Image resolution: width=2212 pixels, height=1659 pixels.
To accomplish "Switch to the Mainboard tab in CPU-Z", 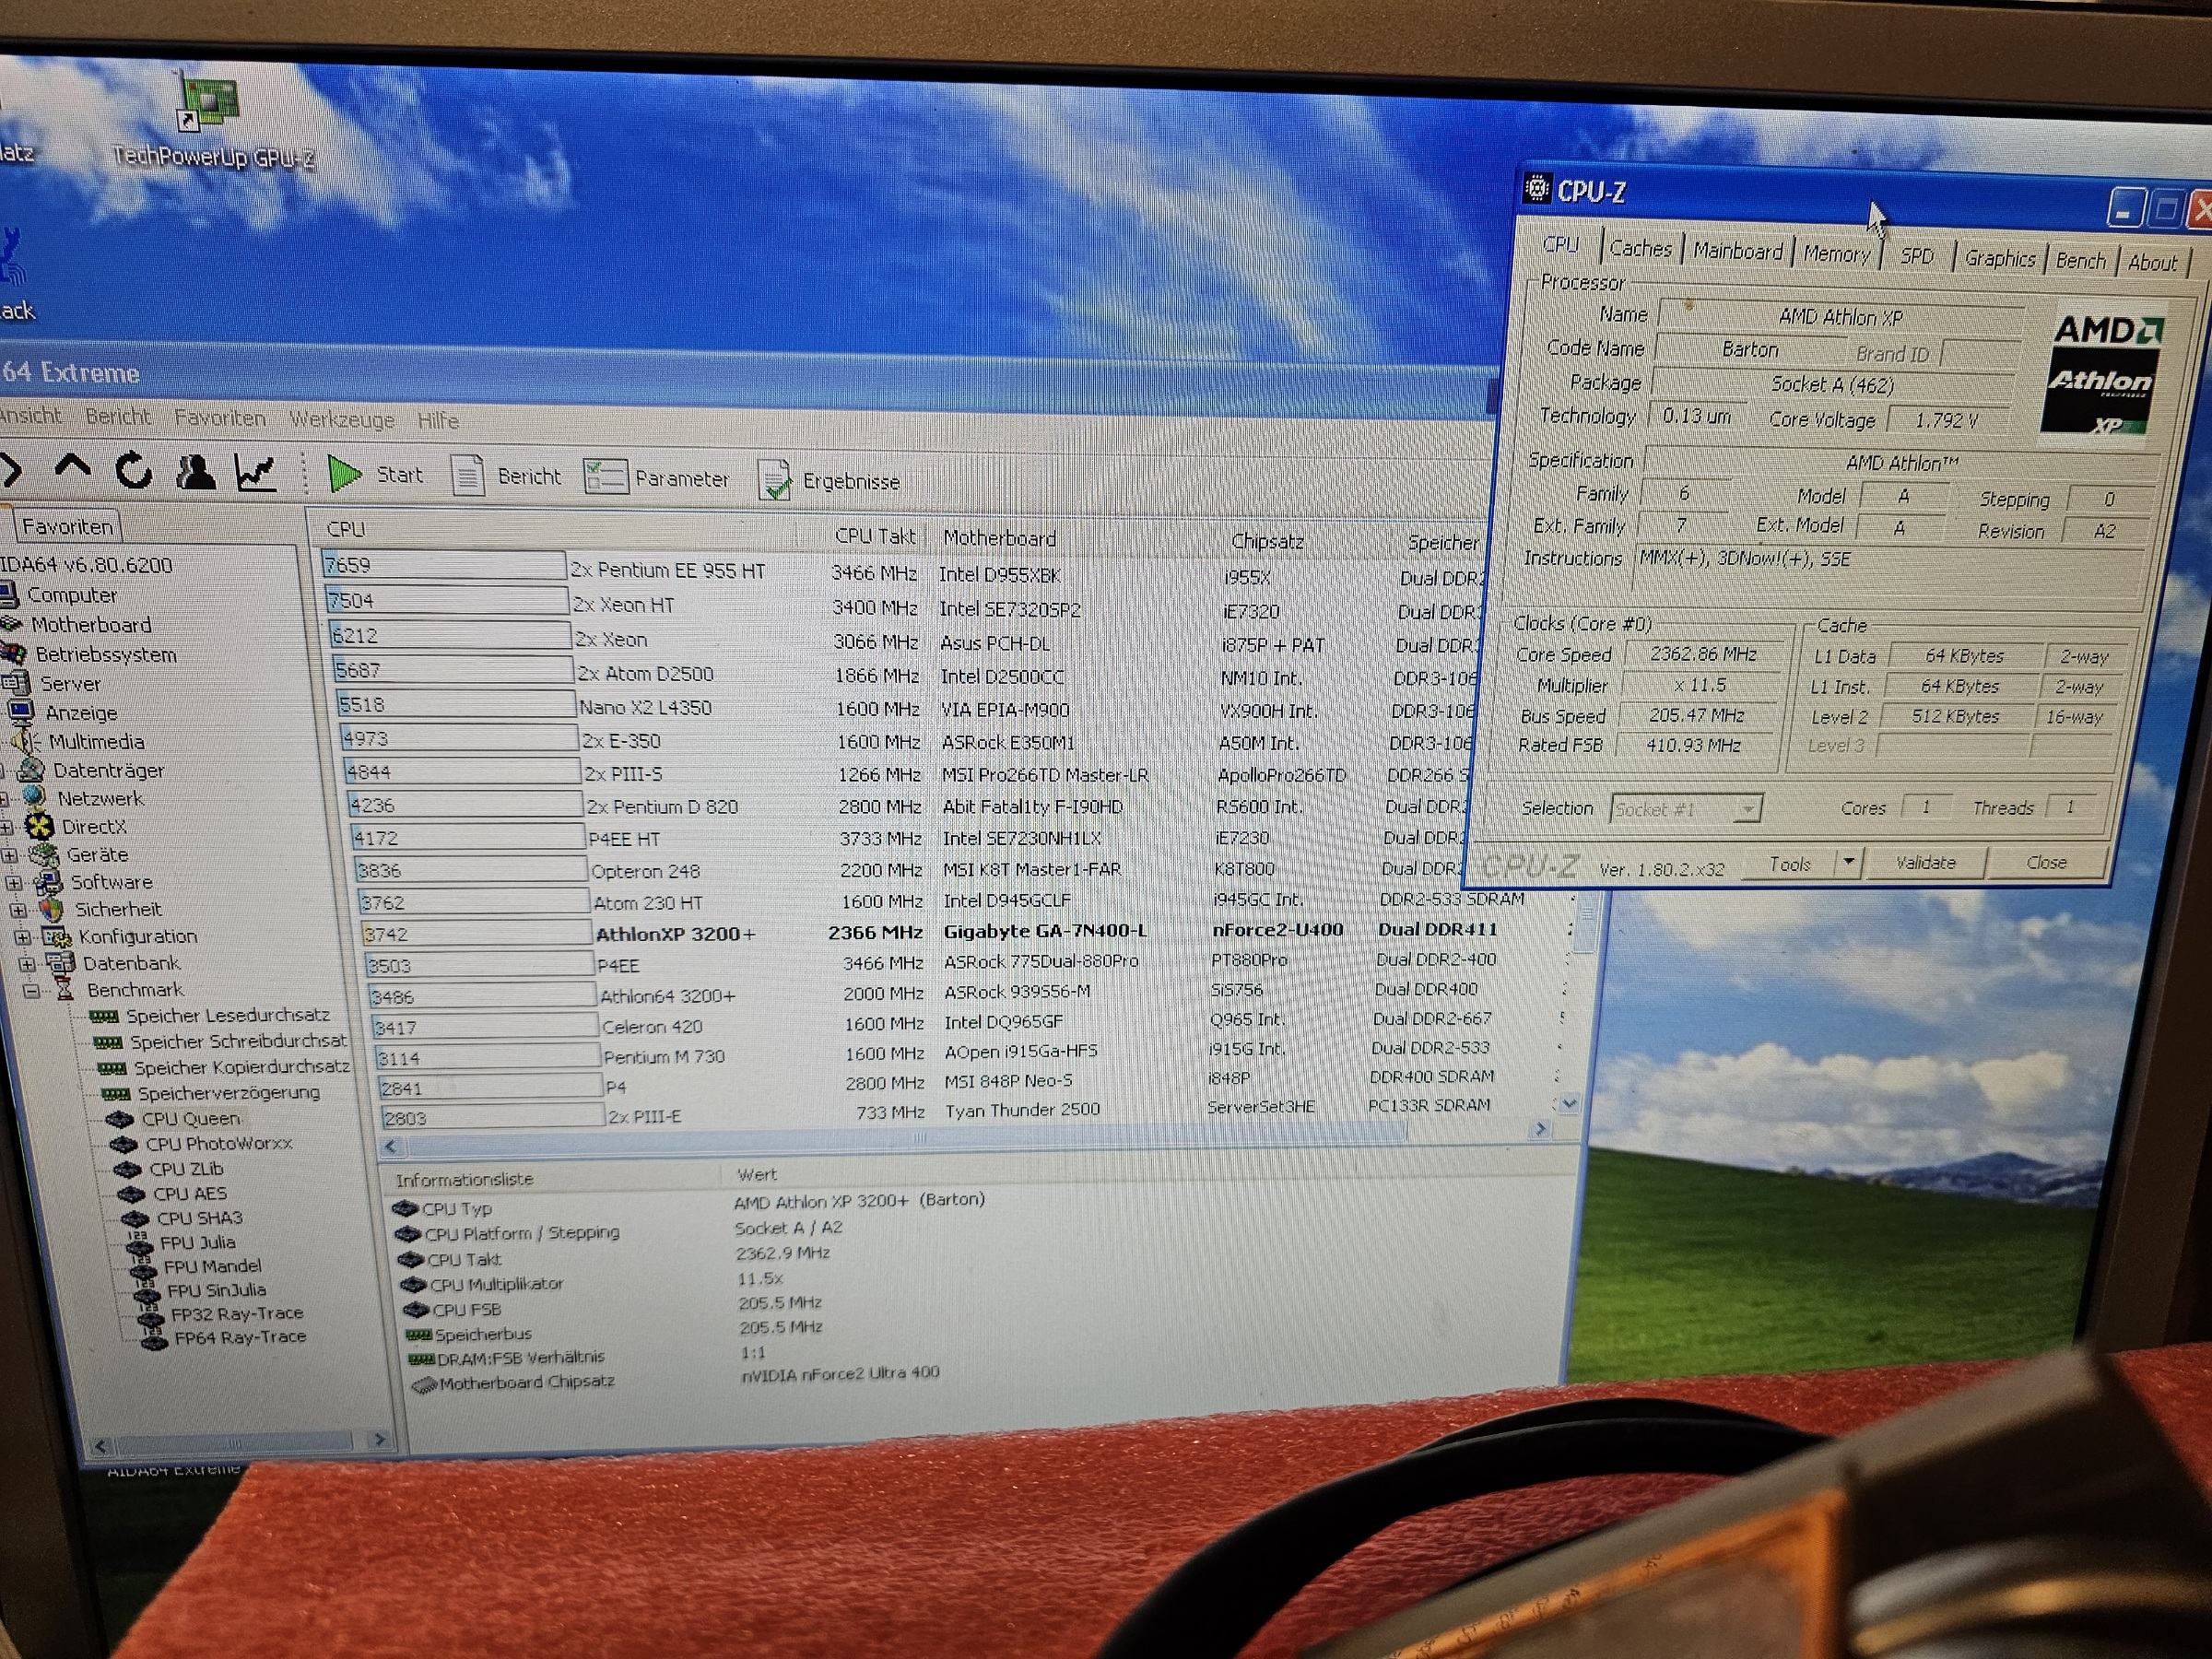I will pos(1737,251).
